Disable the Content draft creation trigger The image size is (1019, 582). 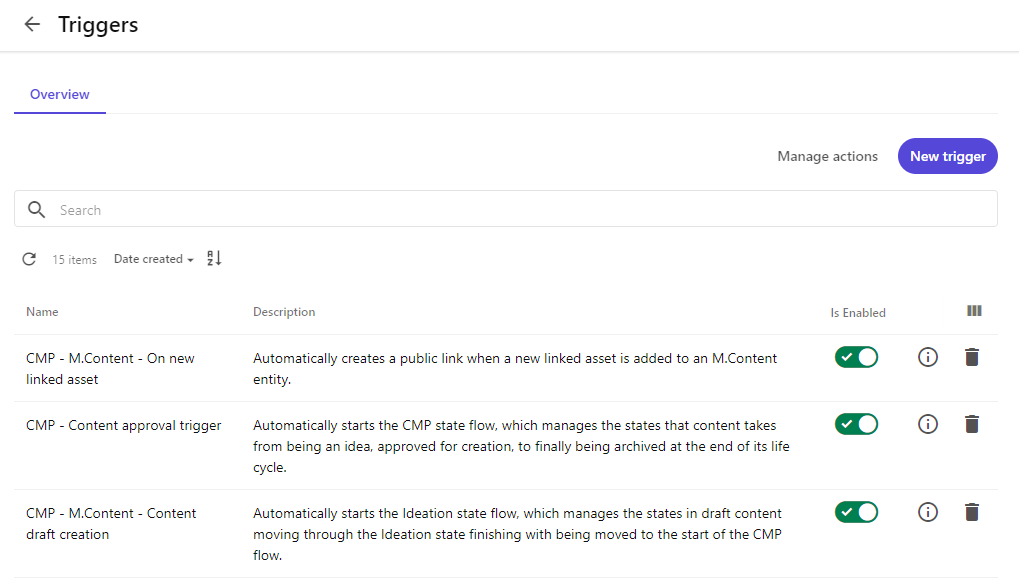click(856, 512)
